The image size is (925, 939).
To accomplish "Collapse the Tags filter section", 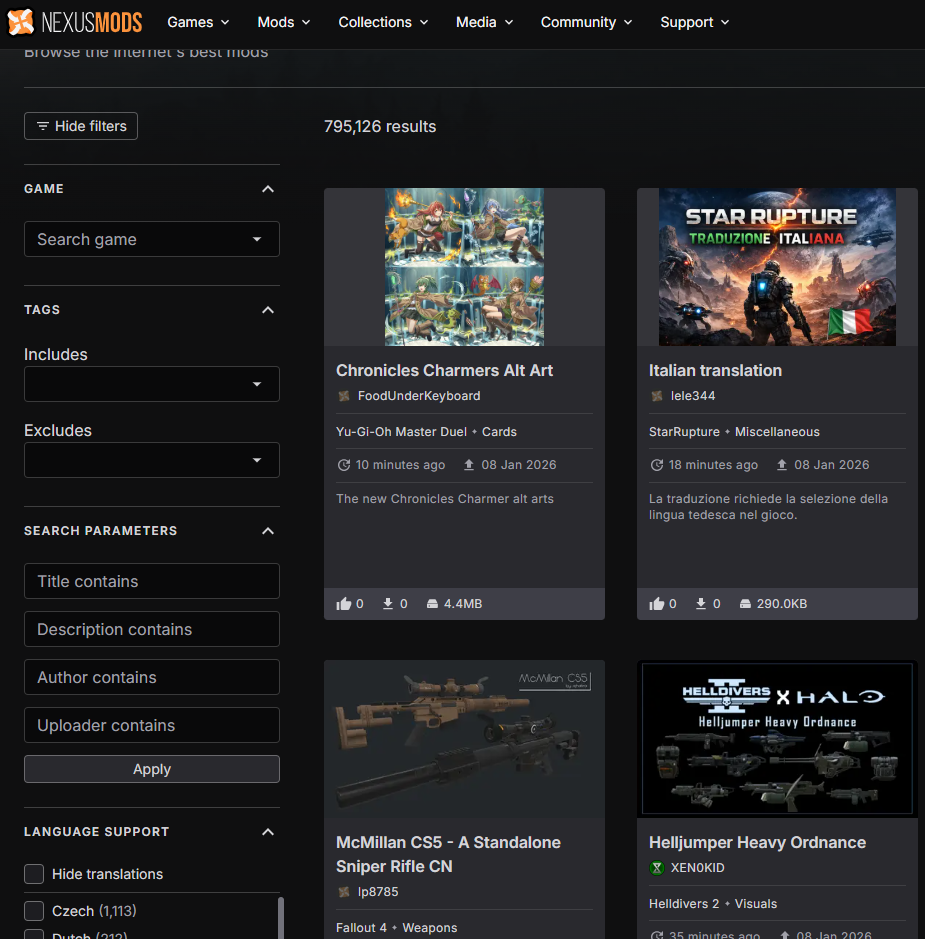I will click(x=268, y=310).
